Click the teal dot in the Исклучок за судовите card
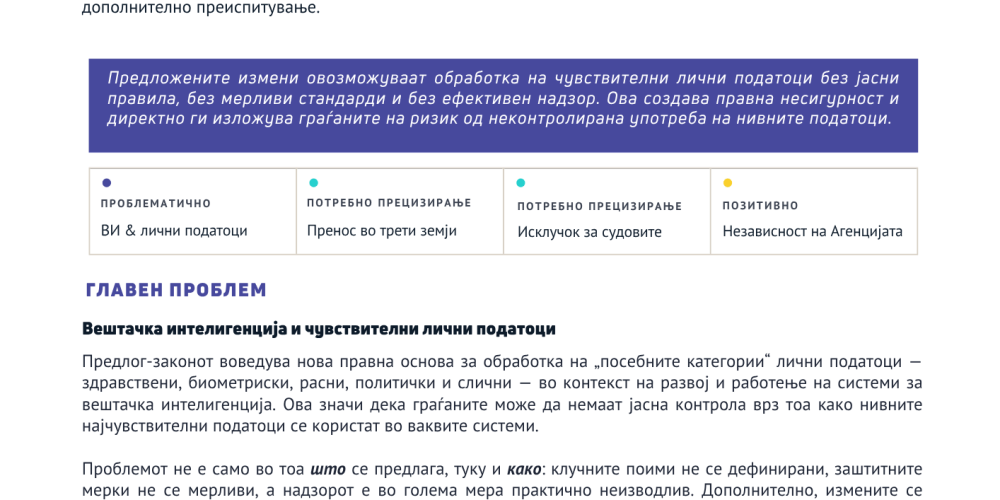Viewport: 1000px width, 500px height. pos(520,183)
